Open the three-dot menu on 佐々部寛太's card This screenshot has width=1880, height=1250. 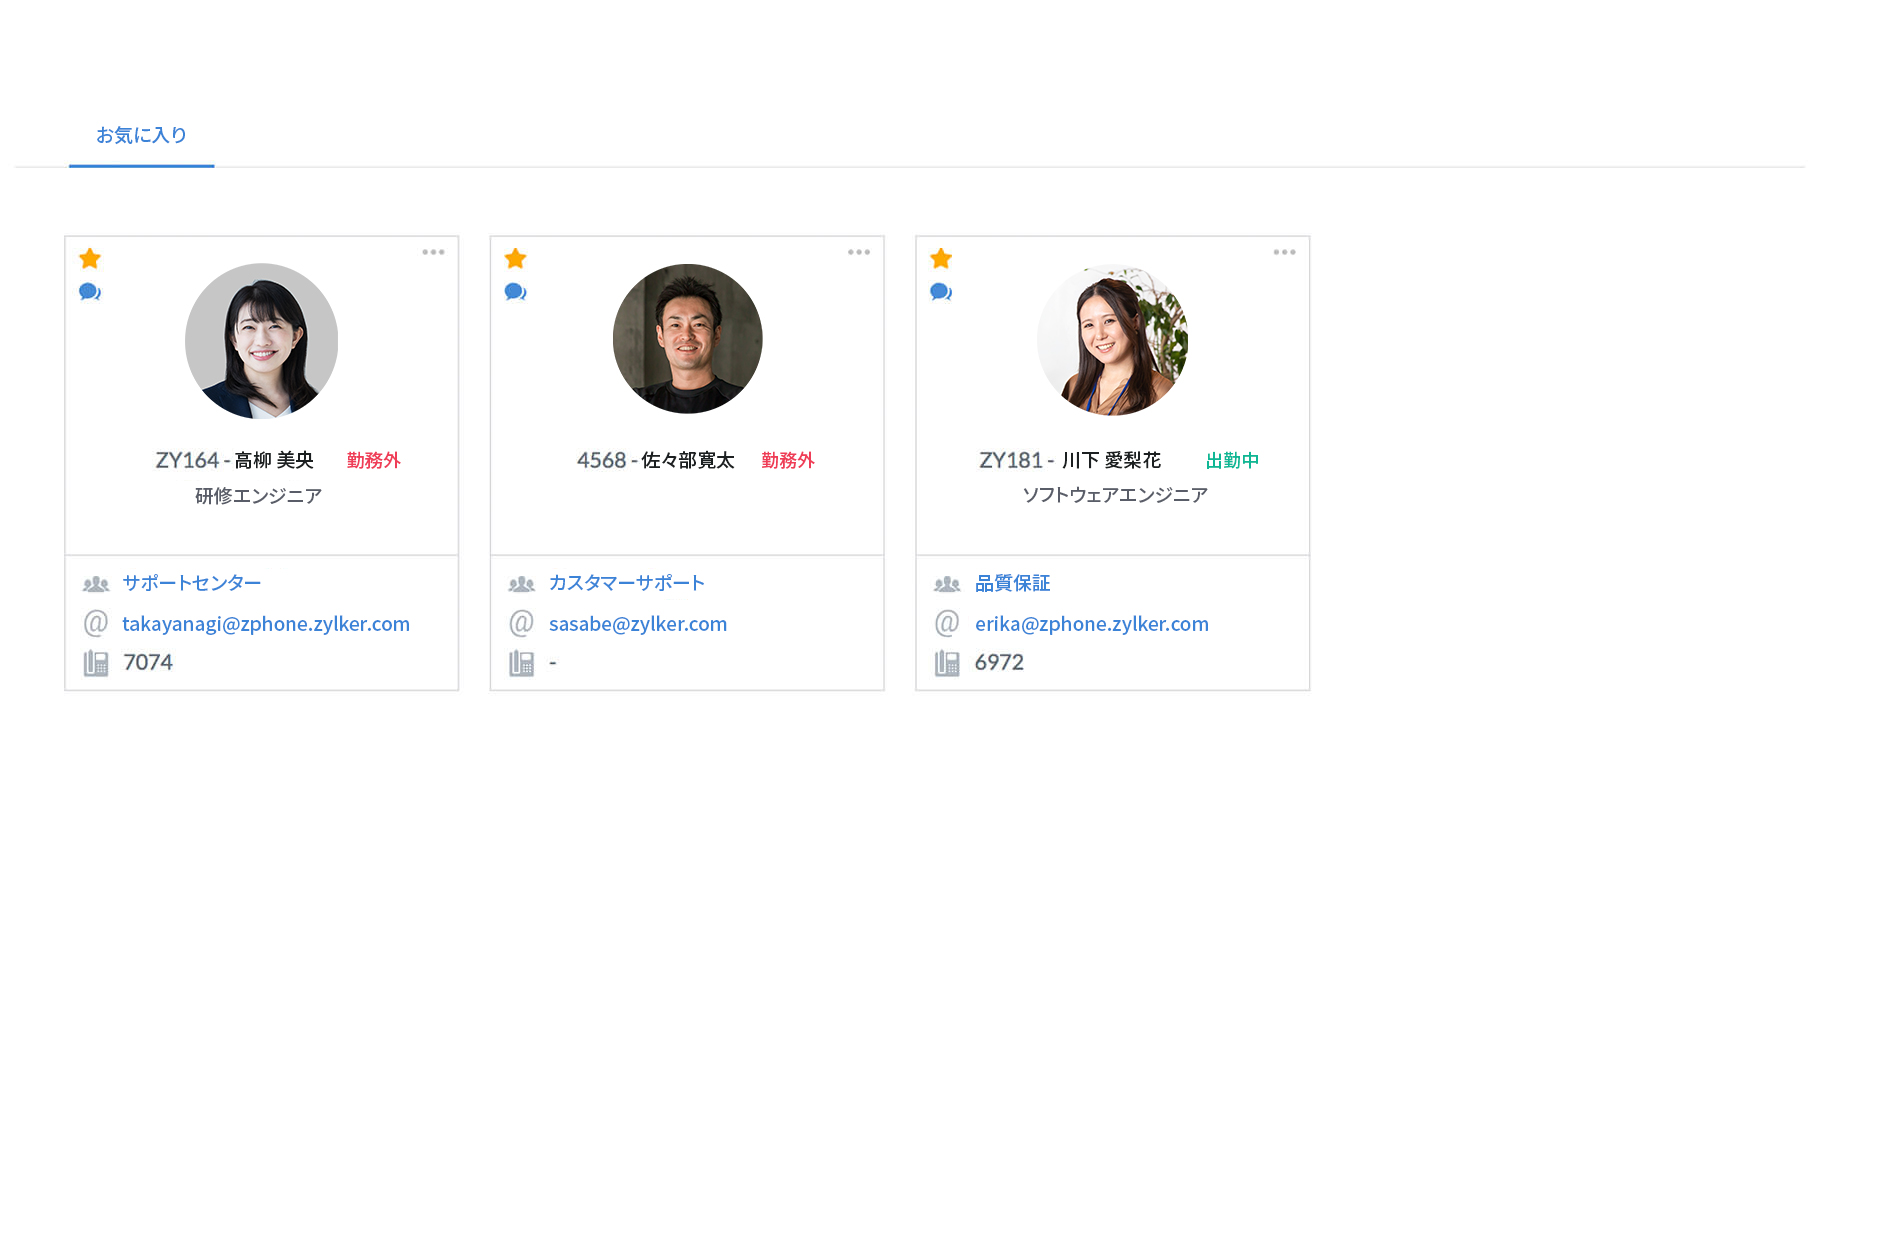pyautogui.click(x=858, y=252)
